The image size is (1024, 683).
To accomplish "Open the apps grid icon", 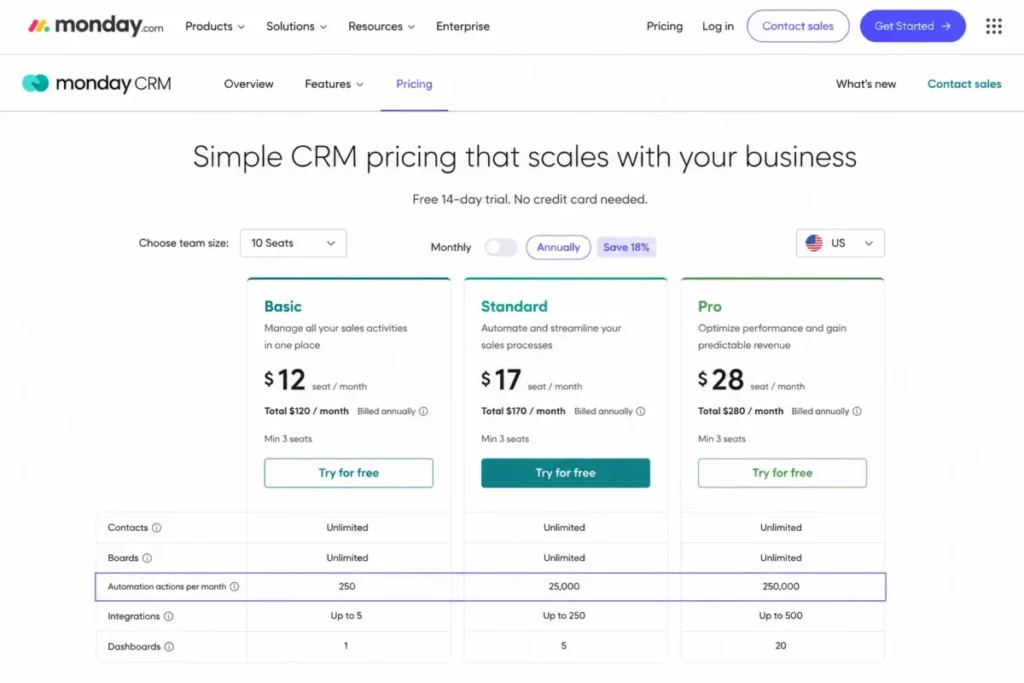I will point(993,26).
